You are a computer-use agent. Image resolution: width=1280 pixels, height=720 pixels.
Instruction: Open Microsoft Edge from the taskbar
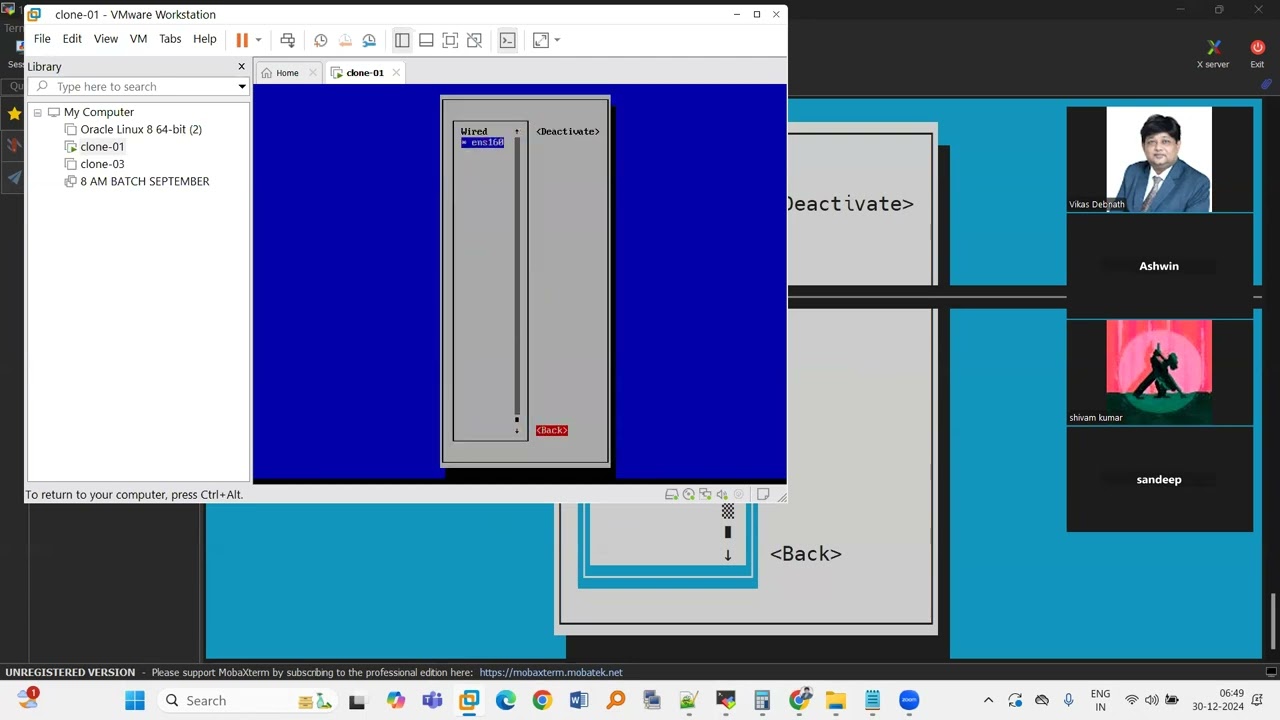point(505,700)
